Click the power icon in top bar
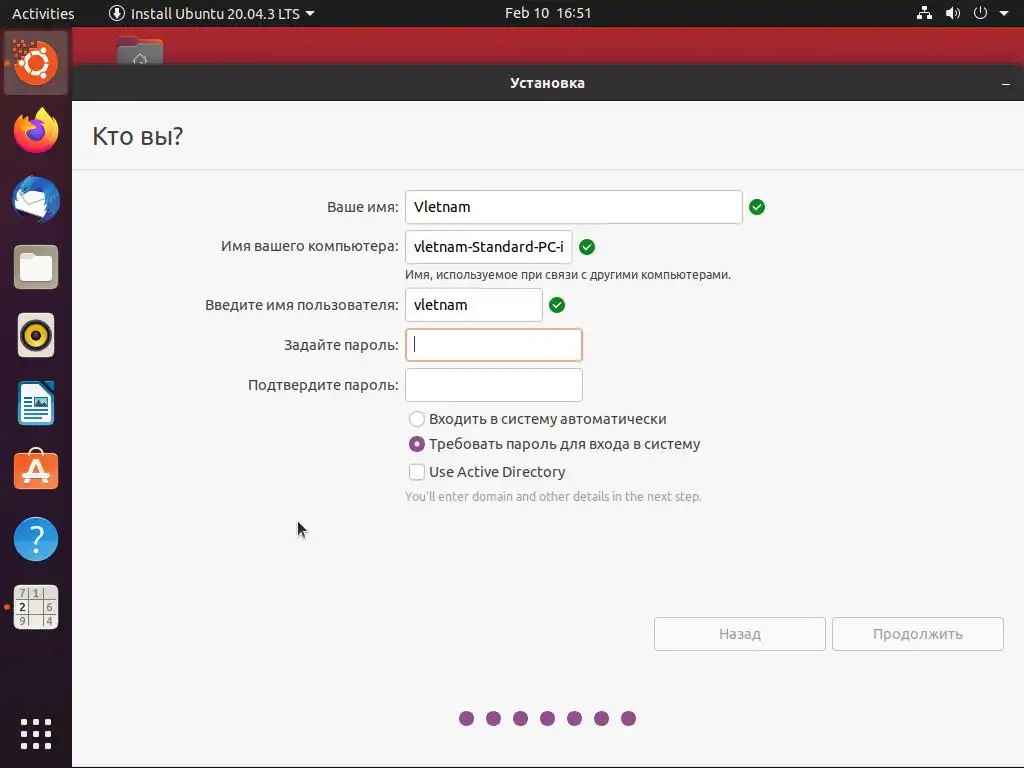The width and height of the screenshot is (1024, 768). 980,13
